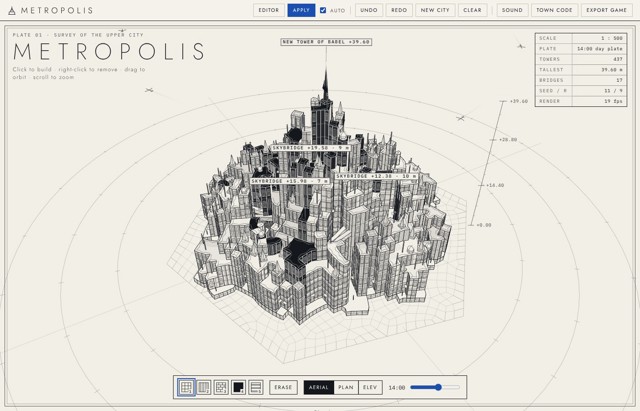
Task: Click the tall Tower of Babel spire
Action: point(325,84)
